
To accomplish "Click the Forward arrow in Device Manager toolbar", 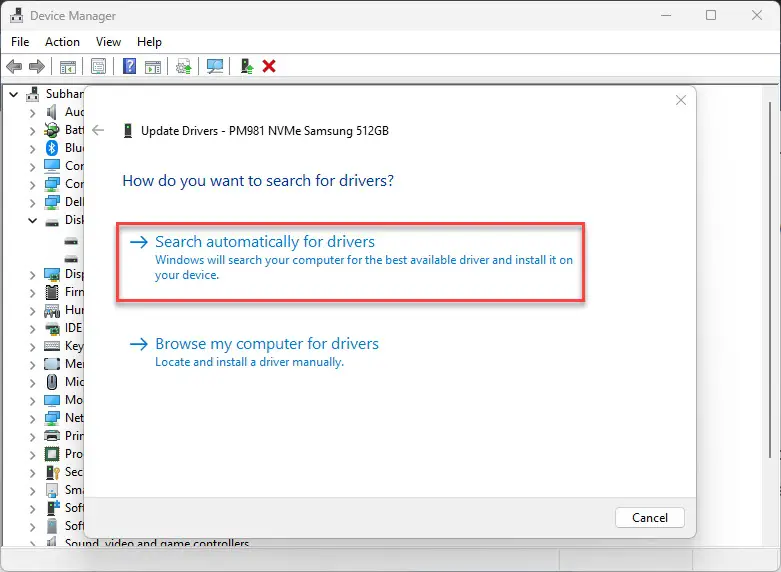I will point(37,66).
